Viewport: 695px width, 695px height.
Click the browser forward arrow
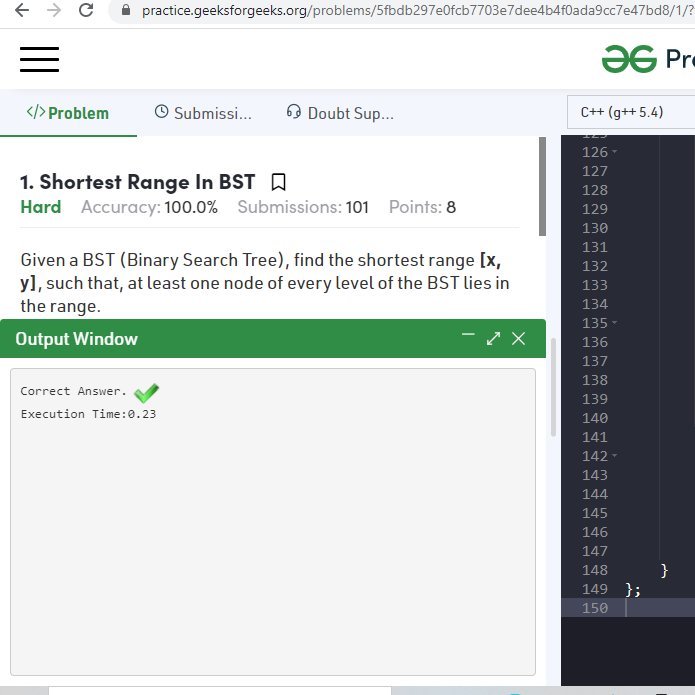[x=54, y=10]
